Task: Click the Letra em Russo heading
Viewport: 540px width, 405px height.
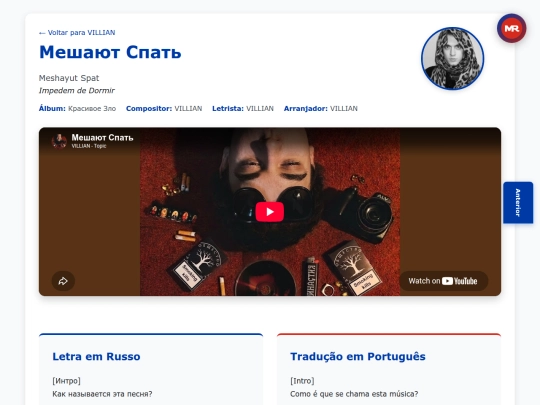Action: (x=96, y=356)
